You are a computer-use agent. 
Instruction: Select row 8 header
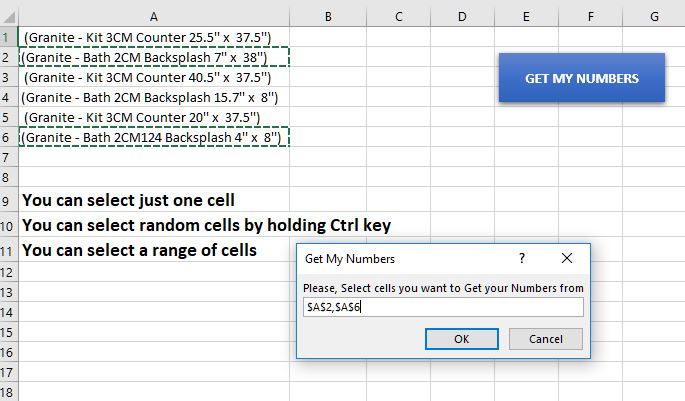tap(9, 177)
